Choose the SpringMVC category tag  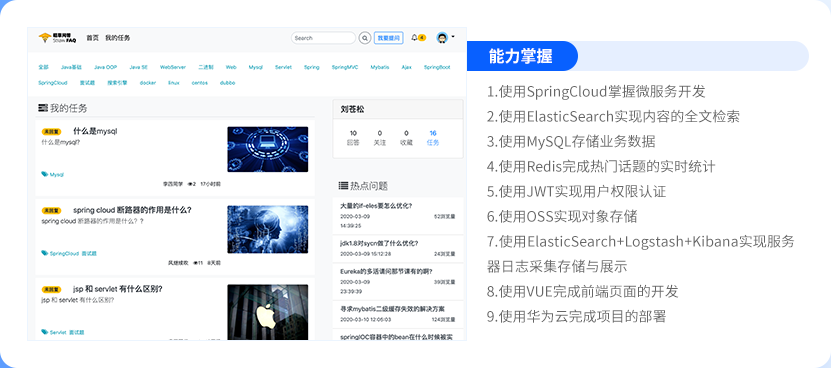coord(345,67)
